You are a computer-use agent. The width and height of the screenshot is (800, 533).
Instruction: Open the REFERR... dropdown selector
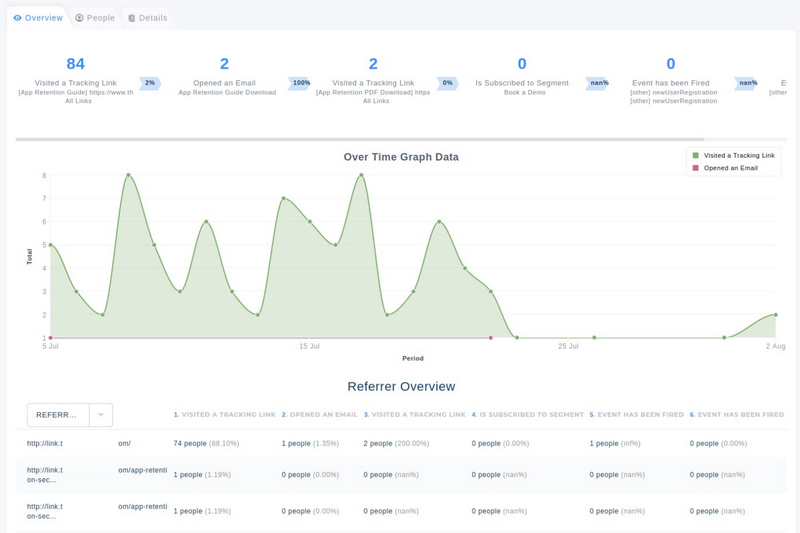70,415
